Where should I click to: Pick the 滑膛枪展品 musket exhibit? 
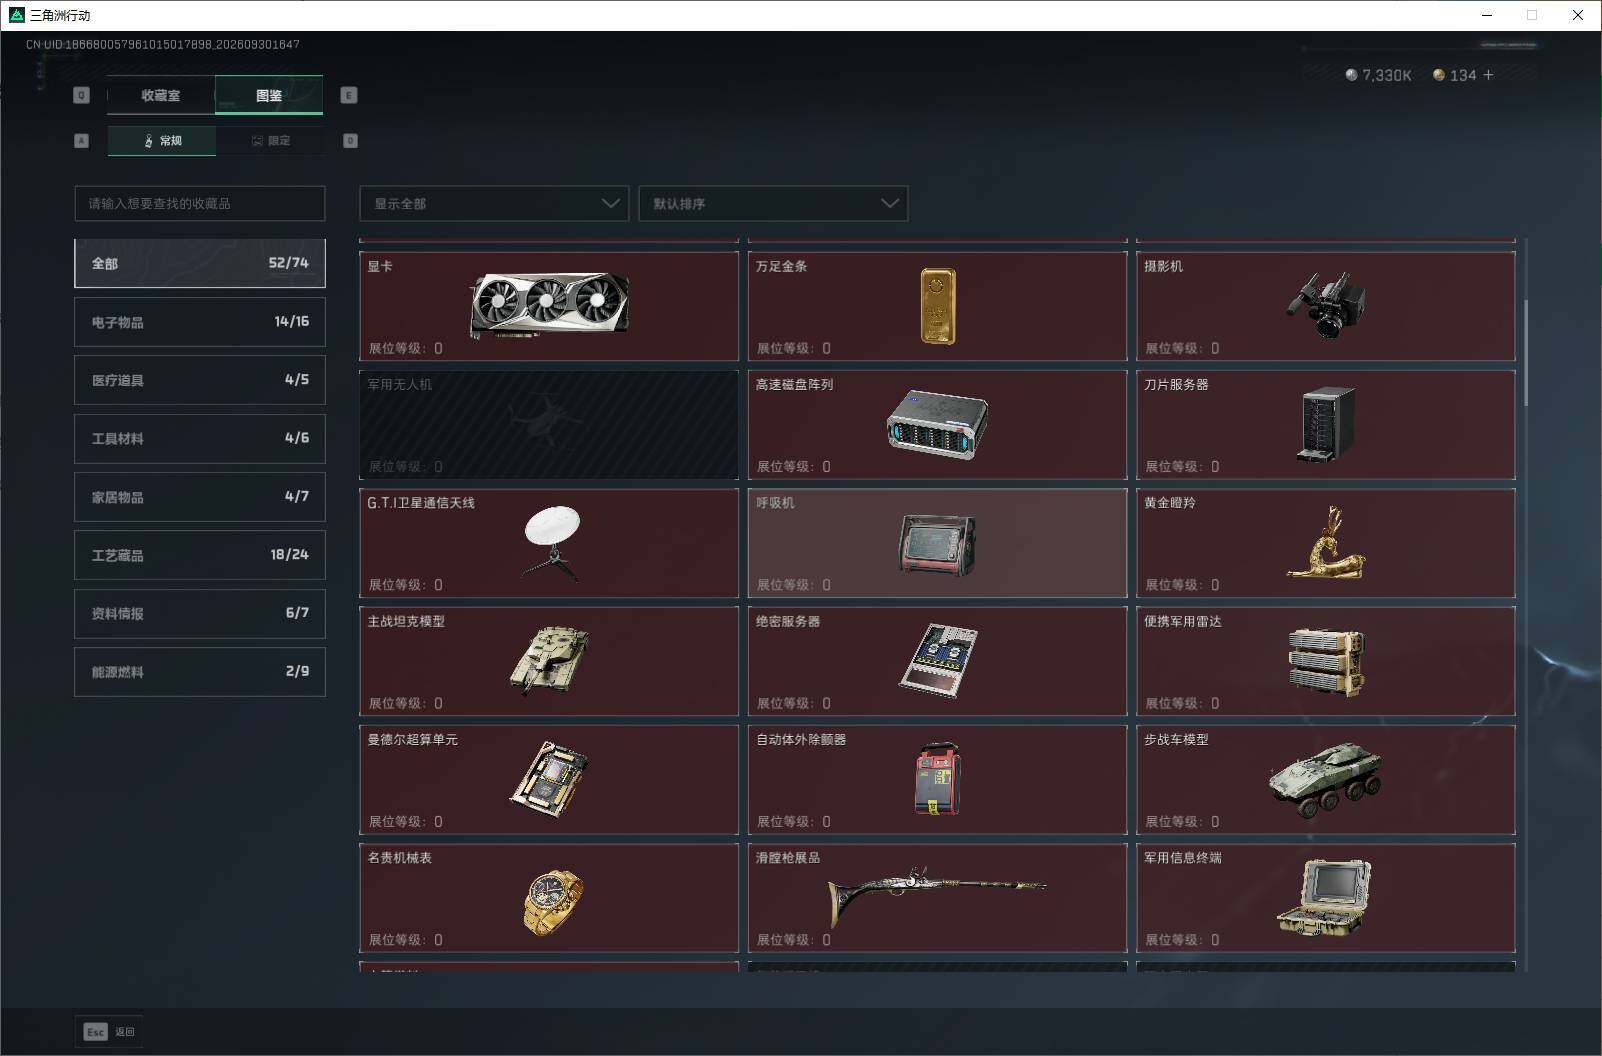click(937, 898)
